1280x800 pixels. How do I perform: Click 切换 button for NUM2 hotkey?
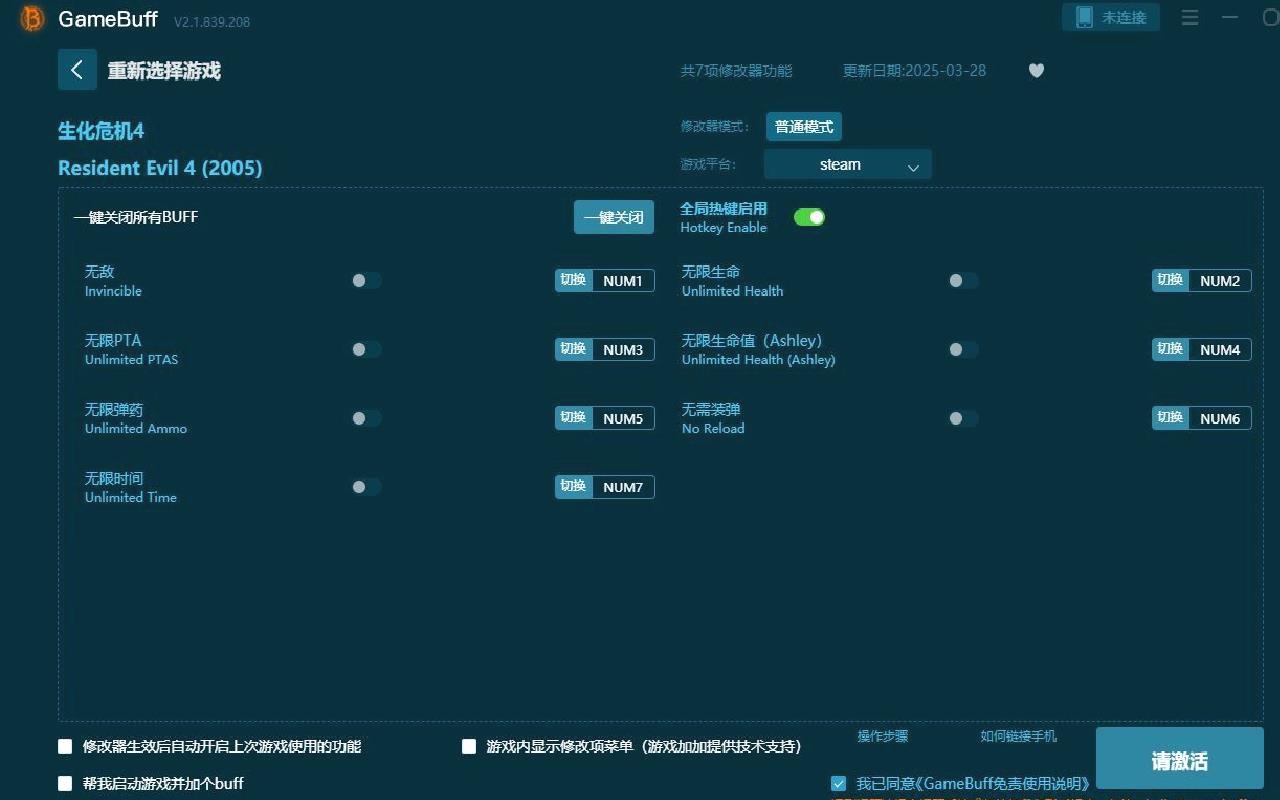pos(1171,280)
